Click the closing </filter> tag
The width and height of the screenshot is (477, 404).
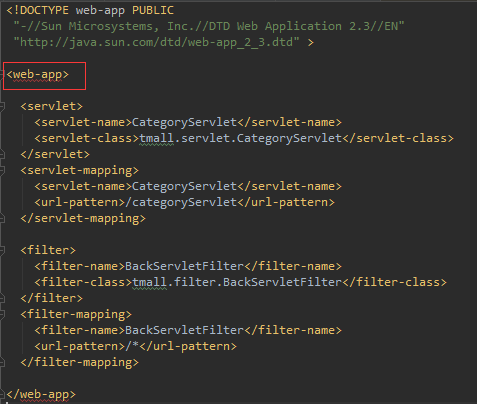51,298
